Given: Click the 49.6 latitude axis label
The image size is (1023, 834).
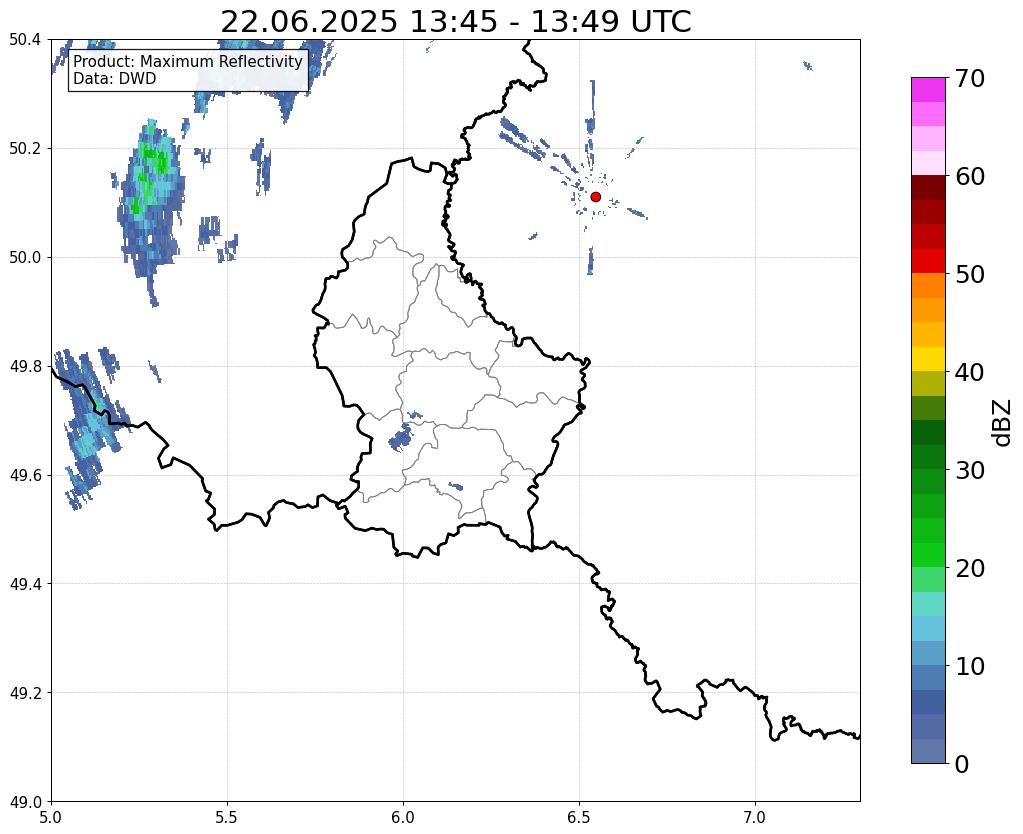Looking at the screenshot, I should point(25,476).
